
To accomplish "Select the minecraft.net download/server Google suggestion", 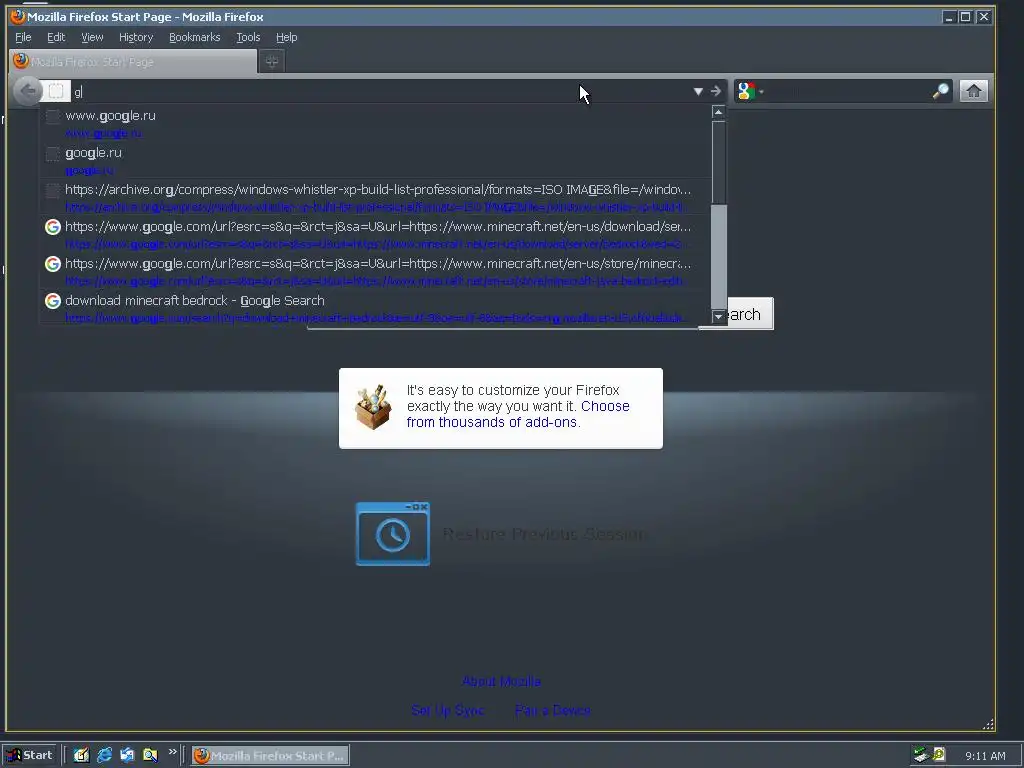I will pyautogui.click(x=376, y=234).
